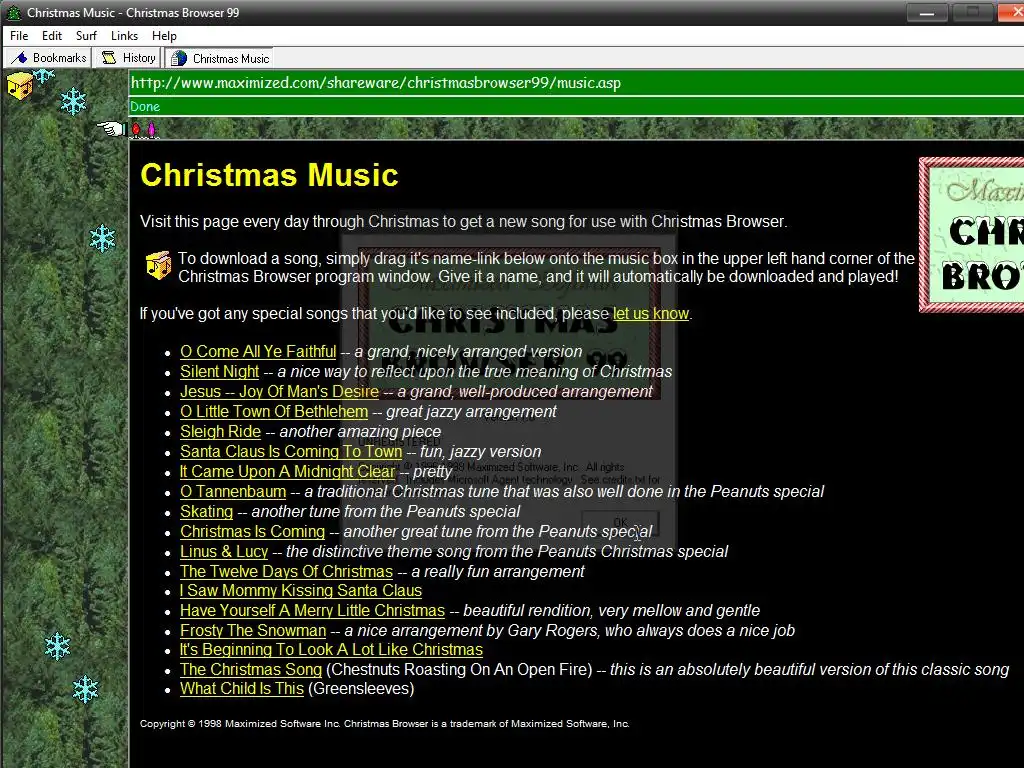Screen dimensions: 1024x768
Task: Click the Jesus -- Joy Of Man's Desire link
Action: [x=279, y=392]
